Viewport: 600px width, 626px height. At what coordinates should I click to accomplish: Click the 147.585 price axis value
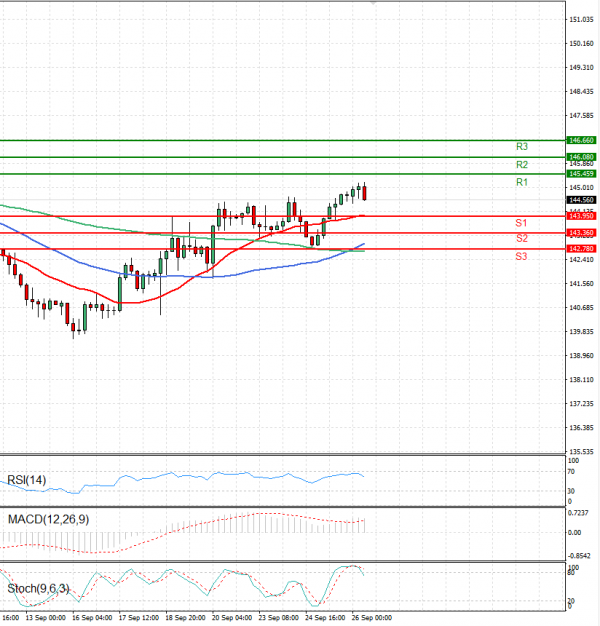581,116
